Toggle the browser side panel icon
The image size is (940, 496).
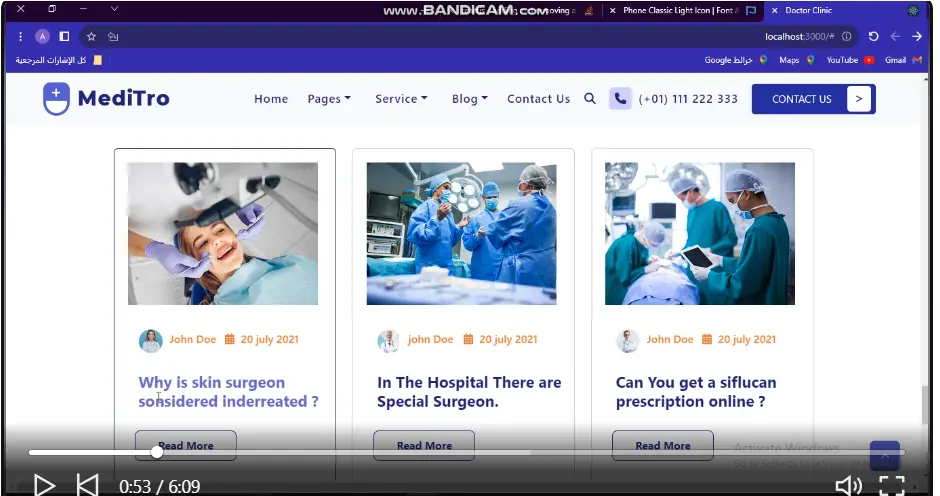(x=64, y=37)
